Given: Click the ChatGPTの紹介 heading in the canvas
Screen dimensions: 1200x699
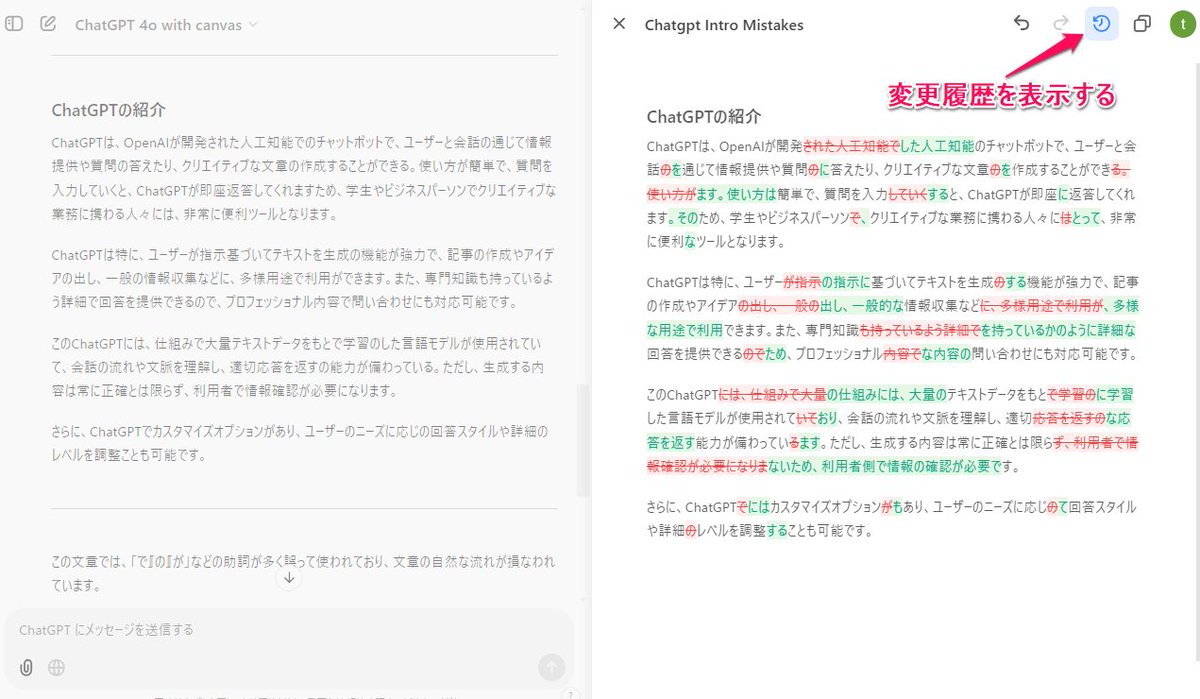Looking at the screenshot, I should coord(704,117).
